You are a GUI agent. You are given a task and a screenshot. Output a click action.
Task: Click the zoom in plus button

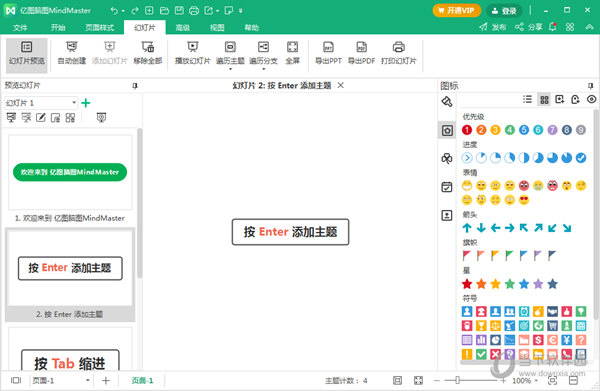(x=504, y=380)
